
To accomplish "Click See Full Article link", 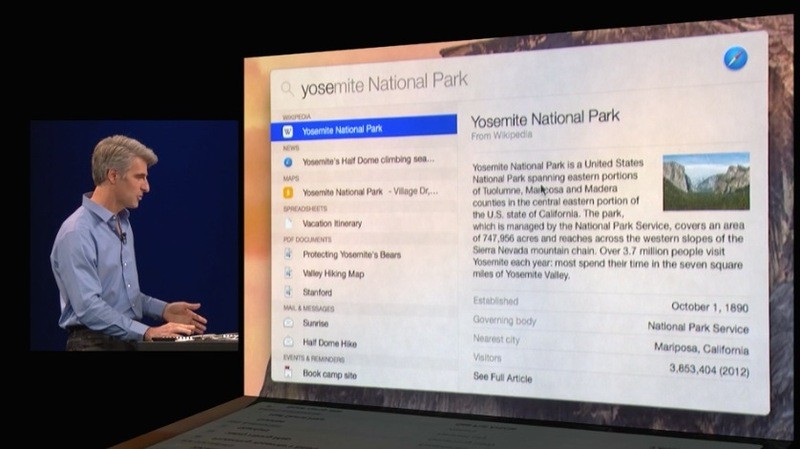I will click(x=503, y=378).
